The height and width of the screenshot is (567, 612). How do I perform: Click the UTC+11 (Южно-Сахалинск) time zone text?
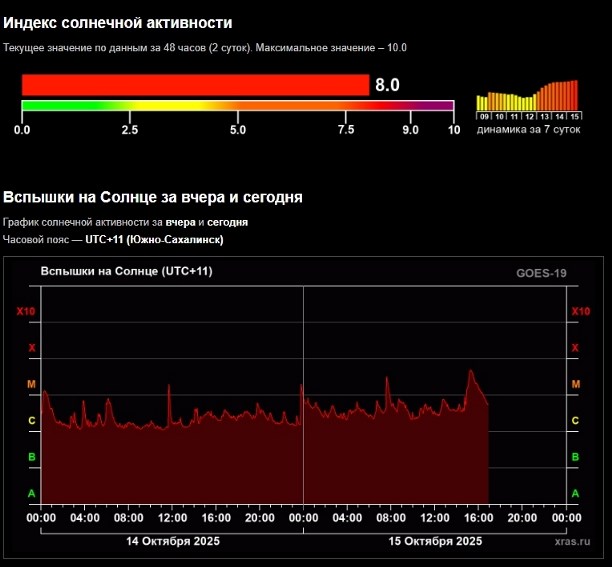[x=154, y=240]
